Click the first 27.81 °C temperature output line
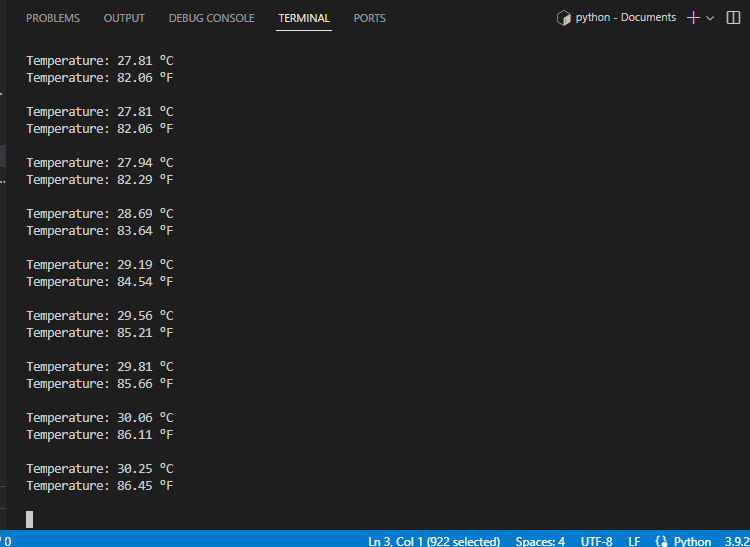This screenshot has width=750, height=547. click(100, 61)
